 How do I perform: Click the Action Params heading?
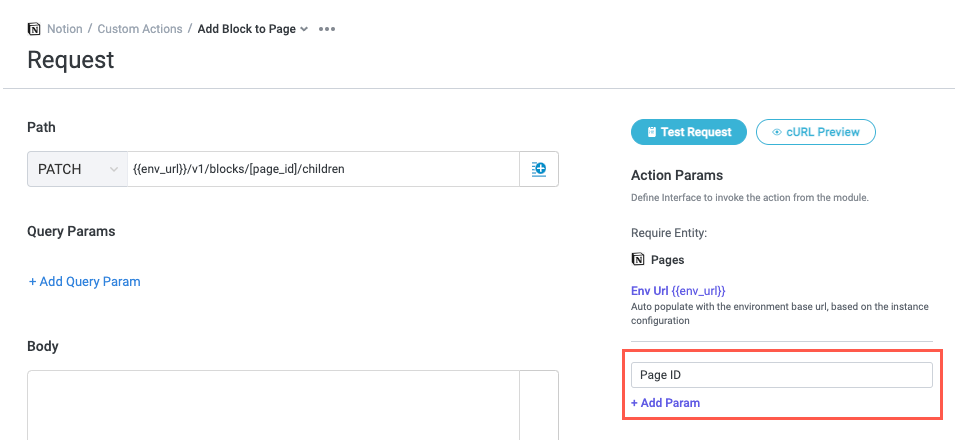point(677,176)
